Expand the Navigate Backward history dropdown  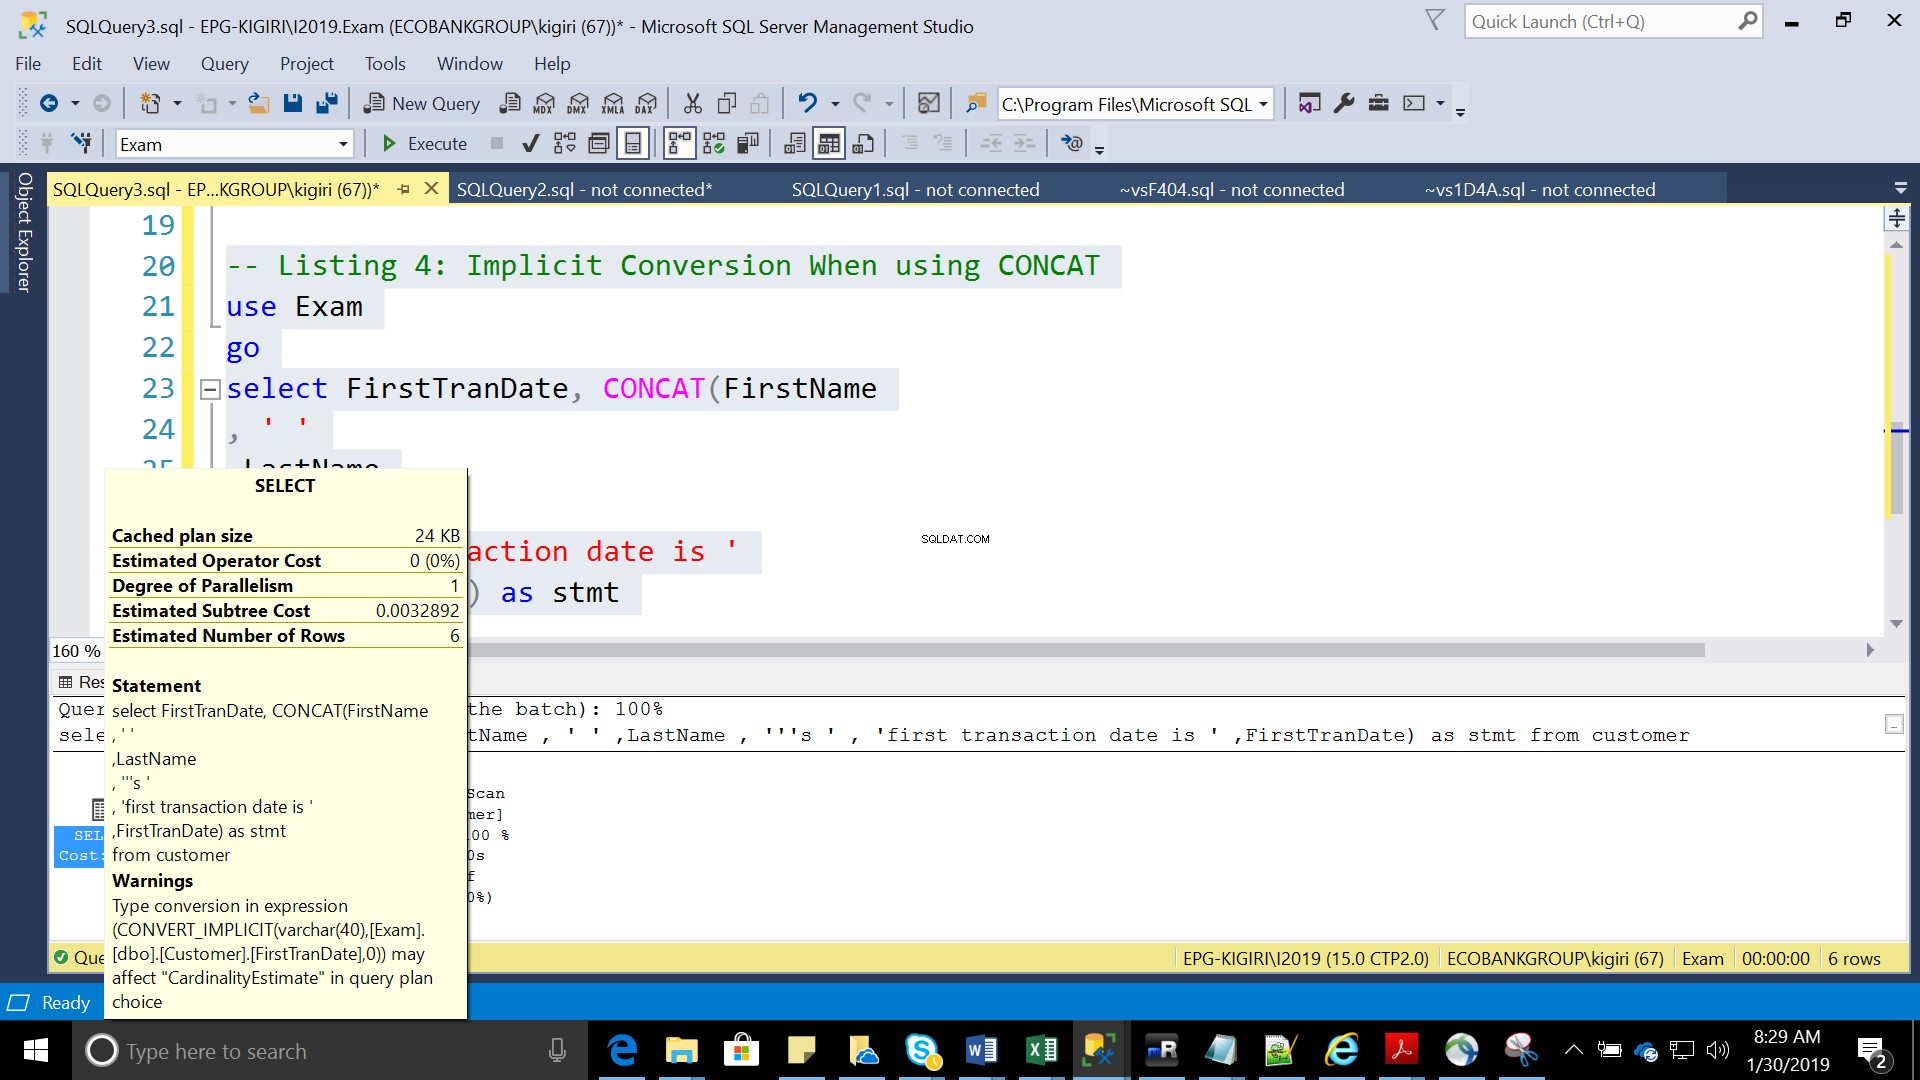point(75,103)
